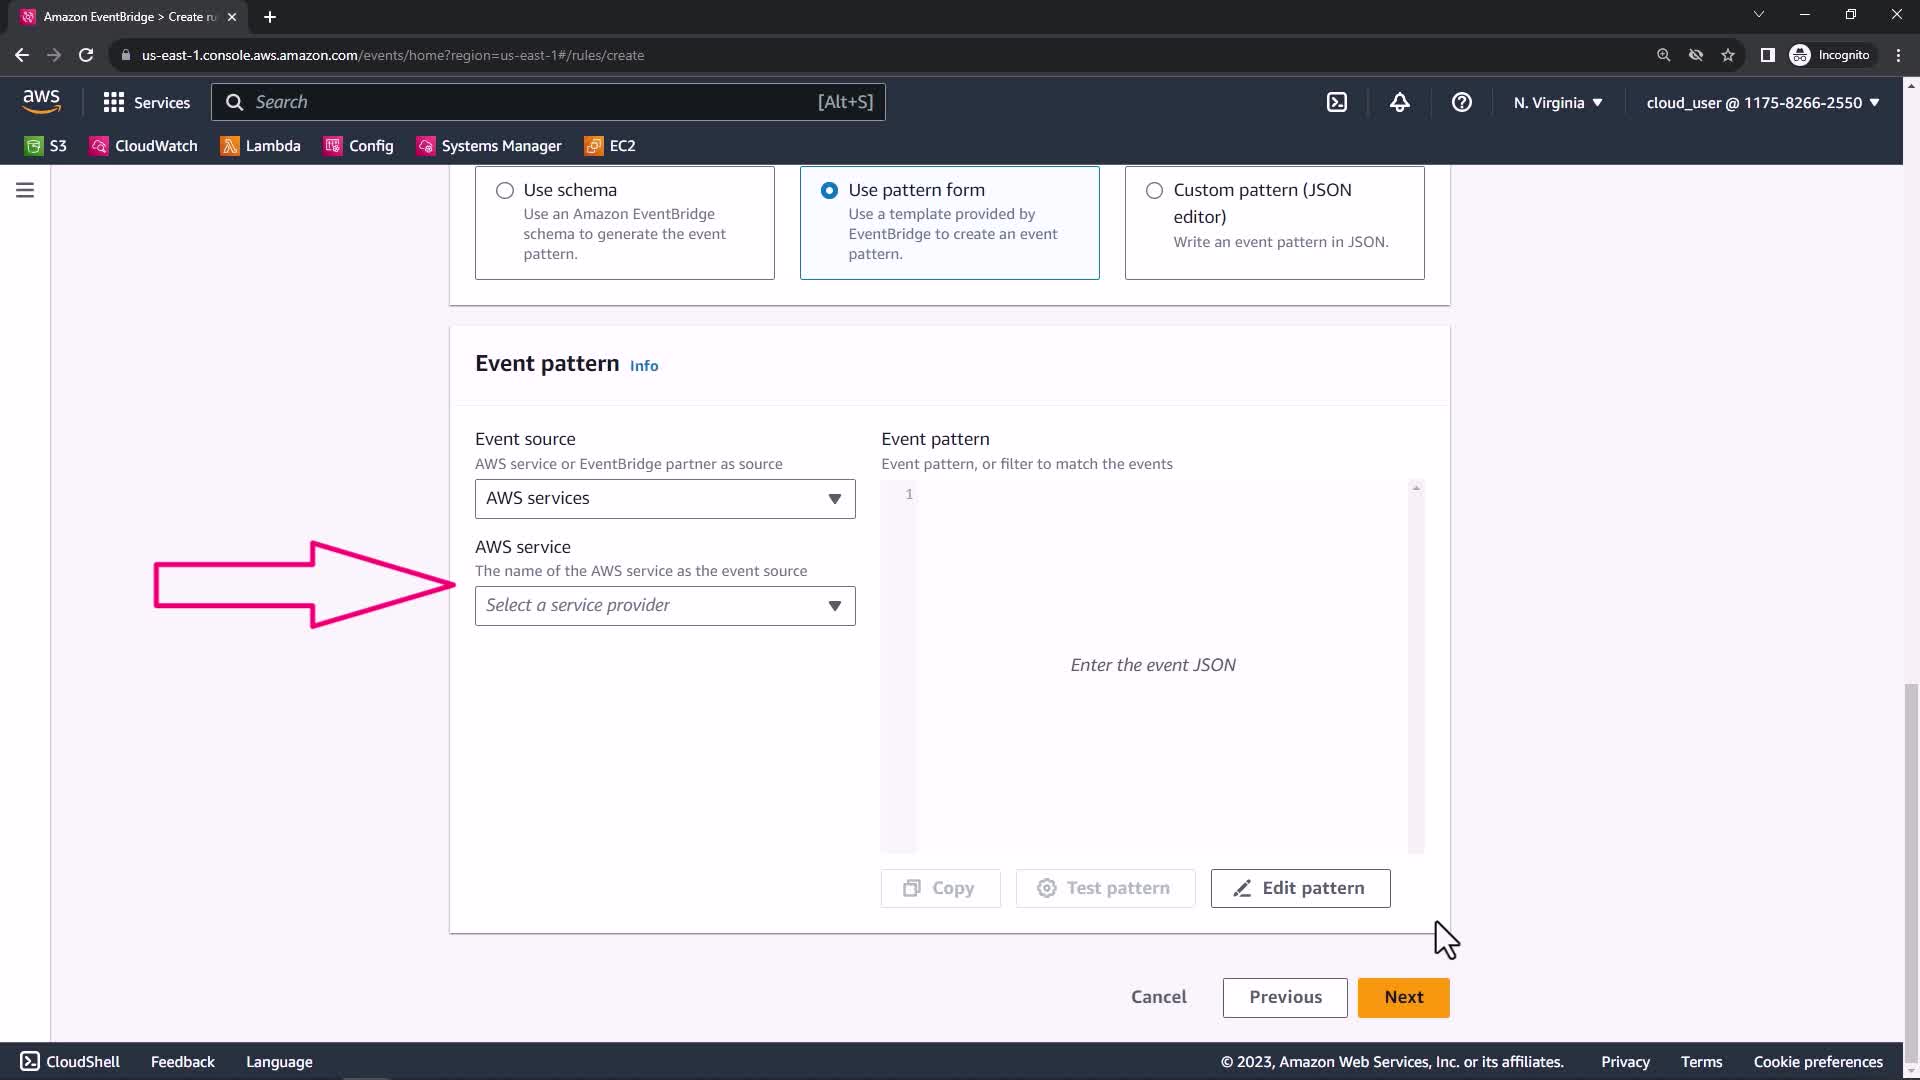Choose Custom pattern JSON editor option
Screen dimensions: 1920x1080
pyautogui.click(x=1154, y=190)
